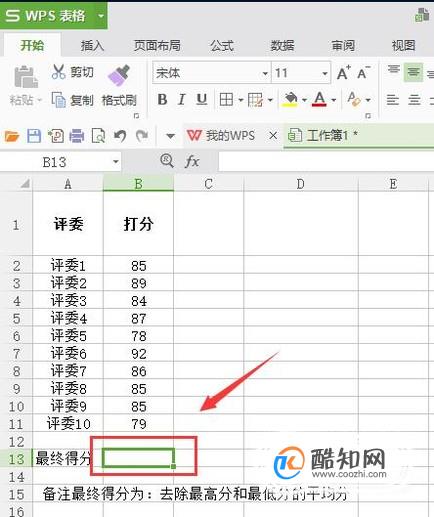434x517 pixels.
Task: Open the fx insert function button
Action: (x=192, y=162)
